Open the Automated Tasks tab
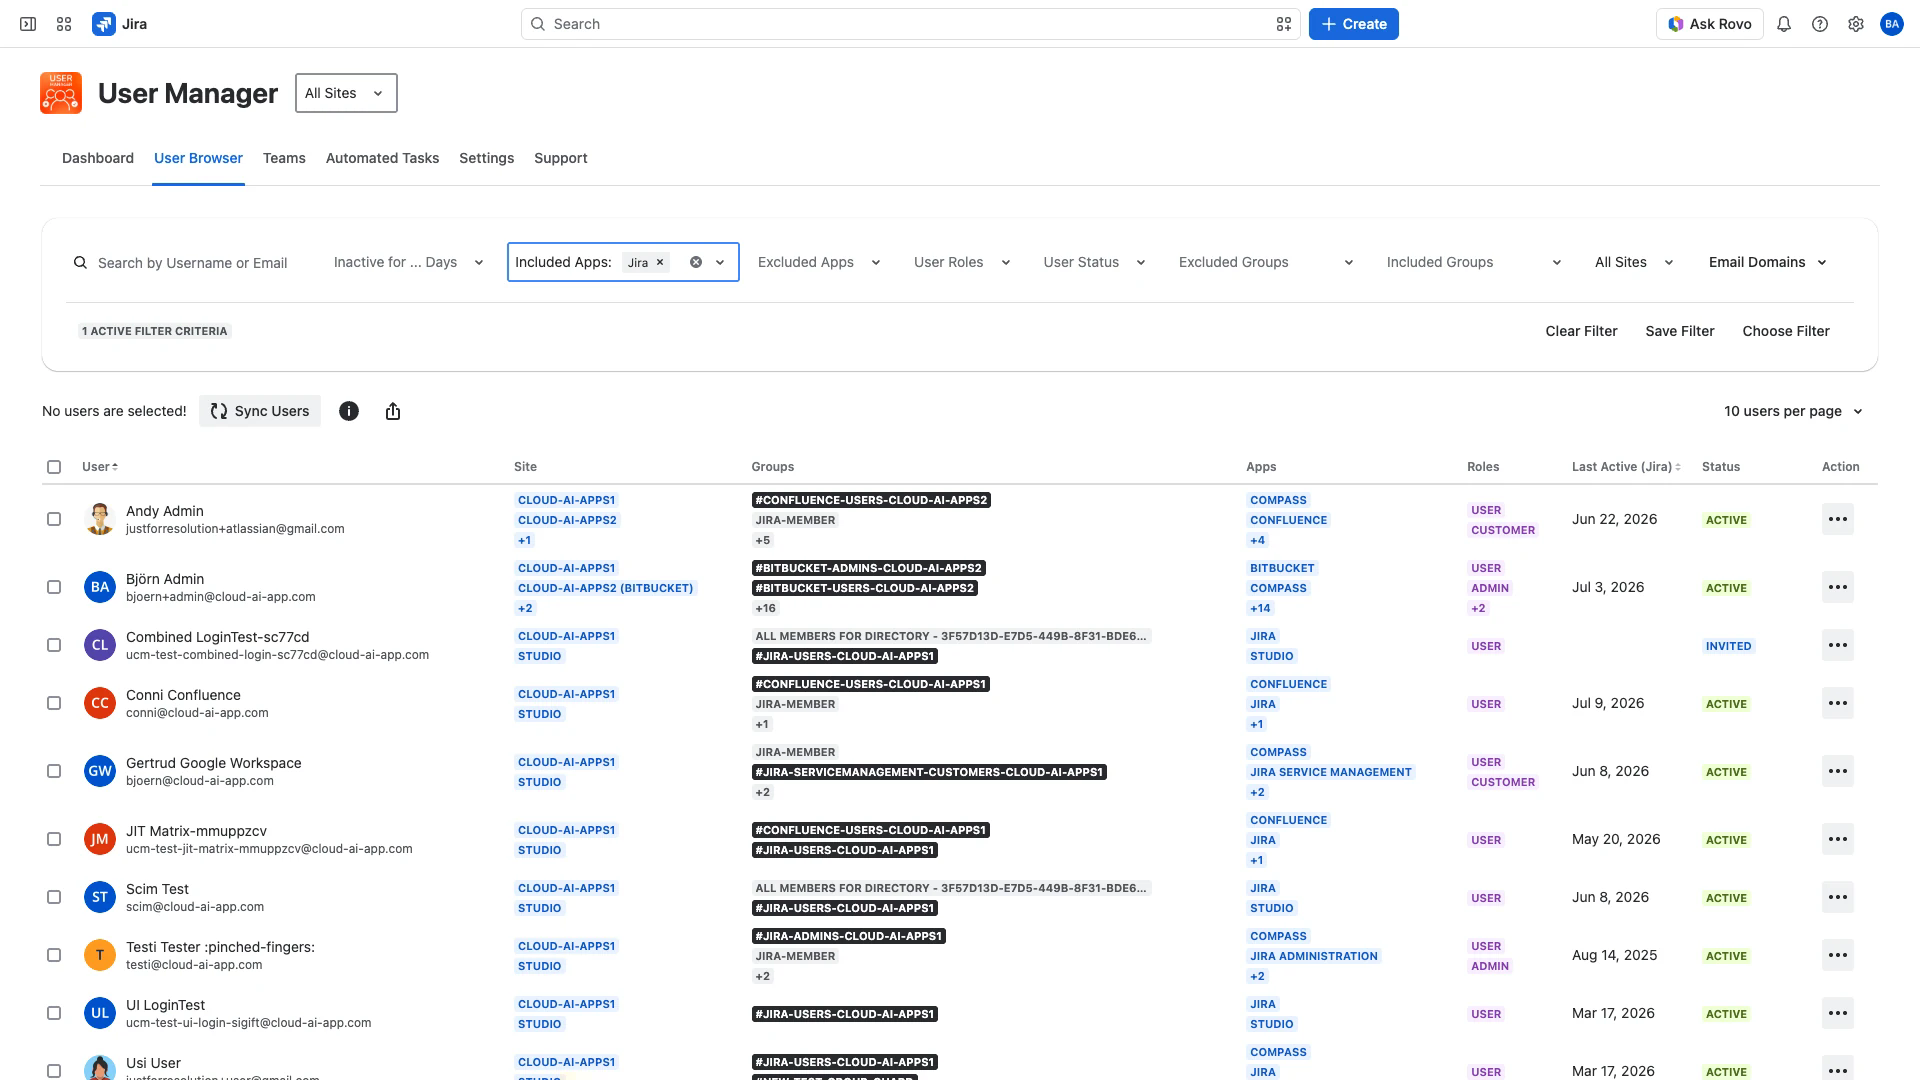1920x1080 pixels. [x=382, y=158]
